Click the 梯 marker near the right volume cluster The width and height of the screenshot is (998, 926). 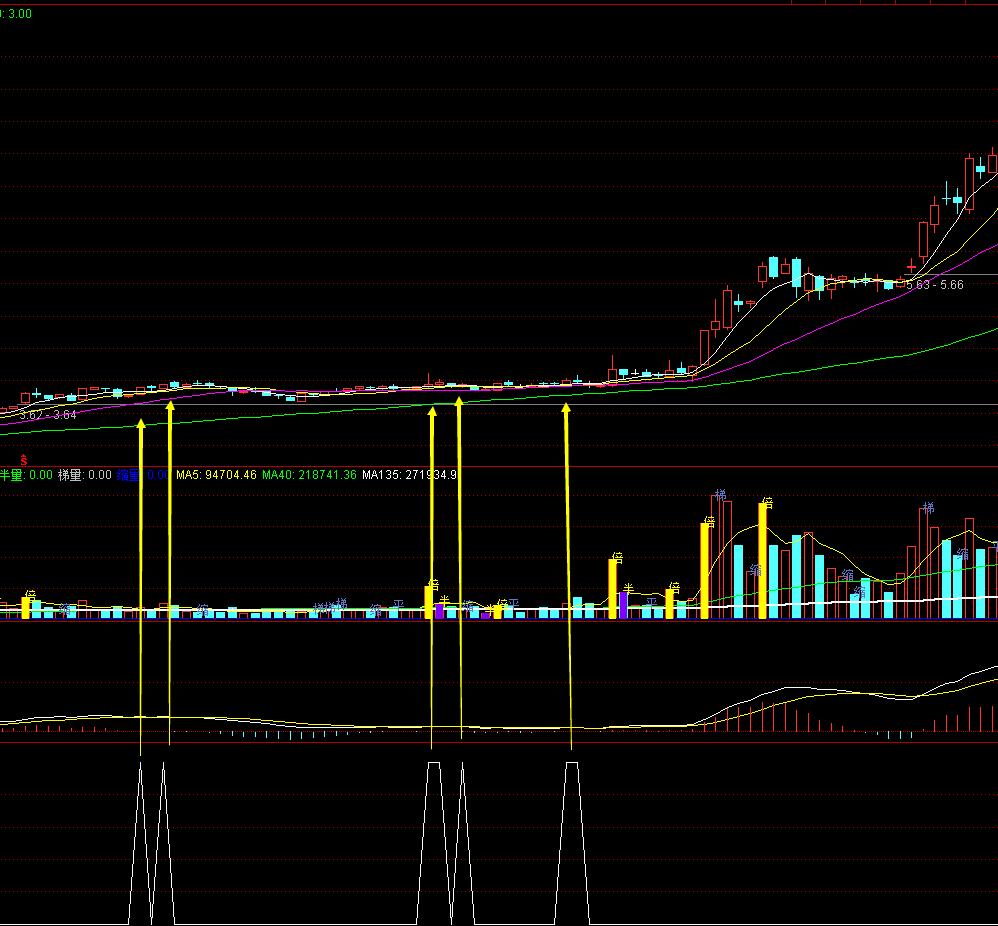pos(929,508)
